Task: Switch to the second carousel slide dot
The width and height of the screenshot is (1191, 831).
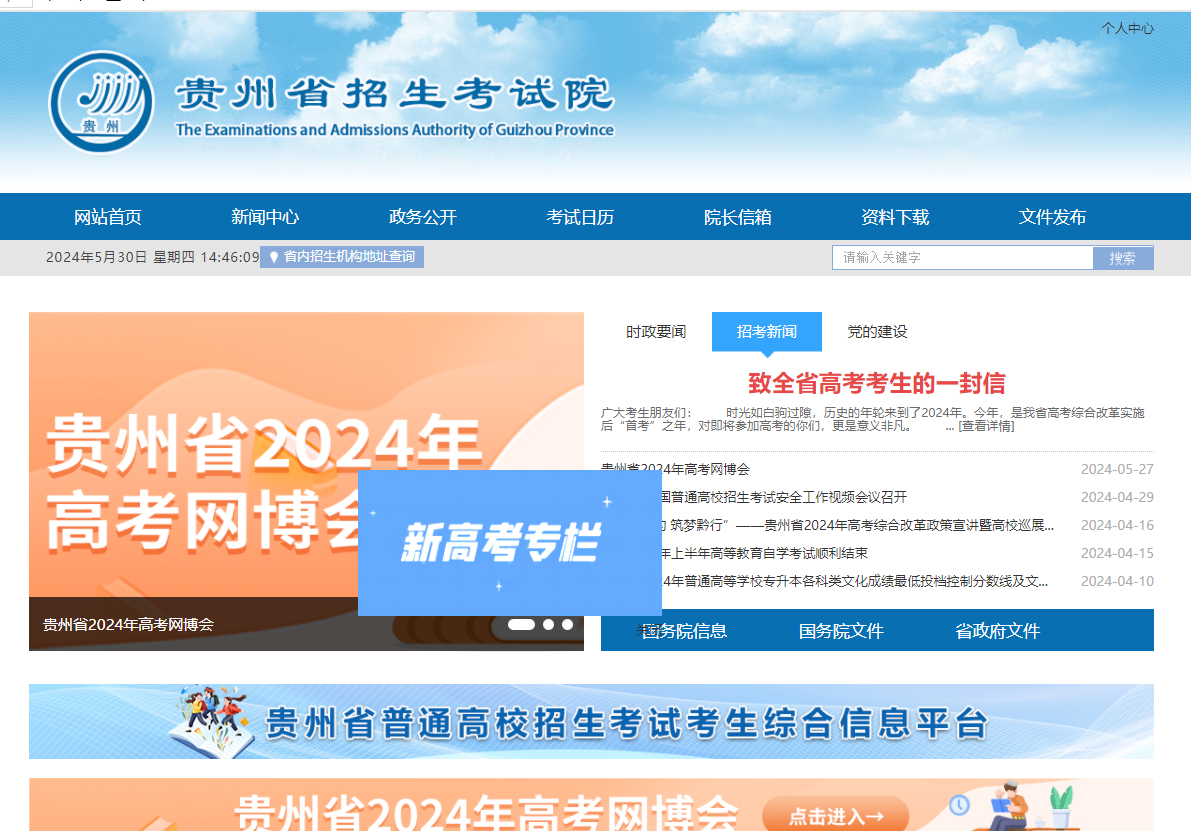Action: point(548,624)
